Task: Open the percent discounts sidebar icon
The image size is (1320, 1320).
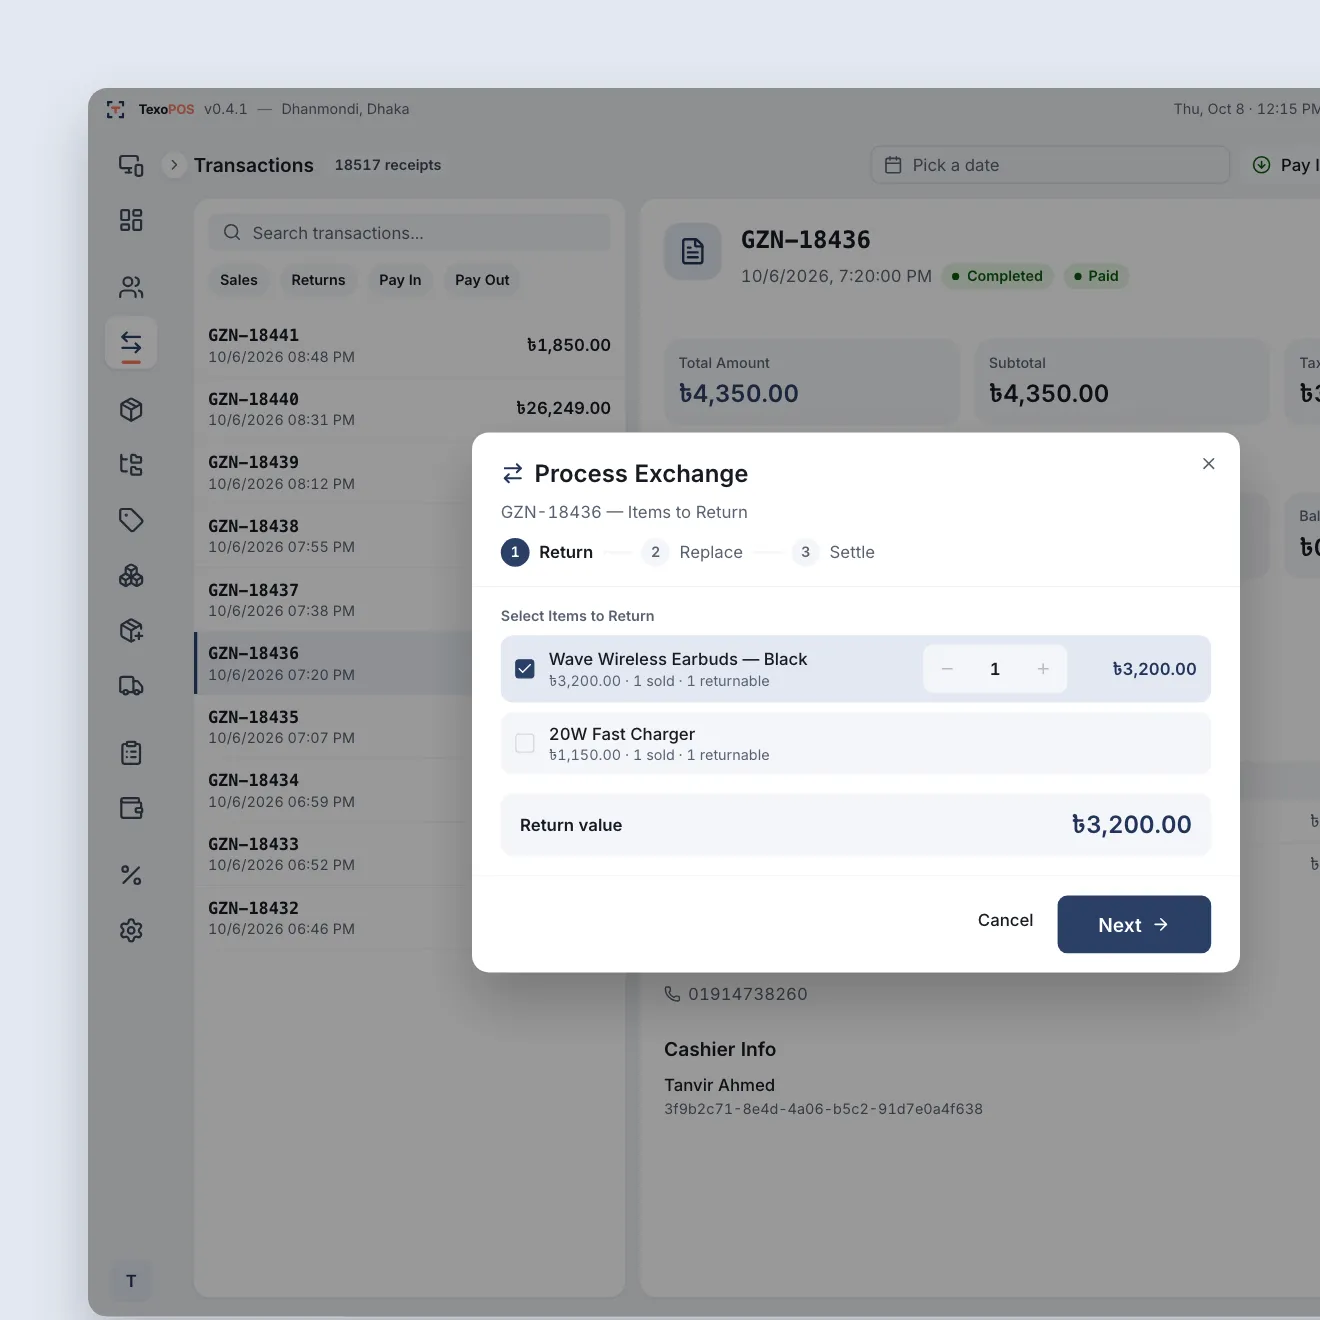Action: [131, 875]
